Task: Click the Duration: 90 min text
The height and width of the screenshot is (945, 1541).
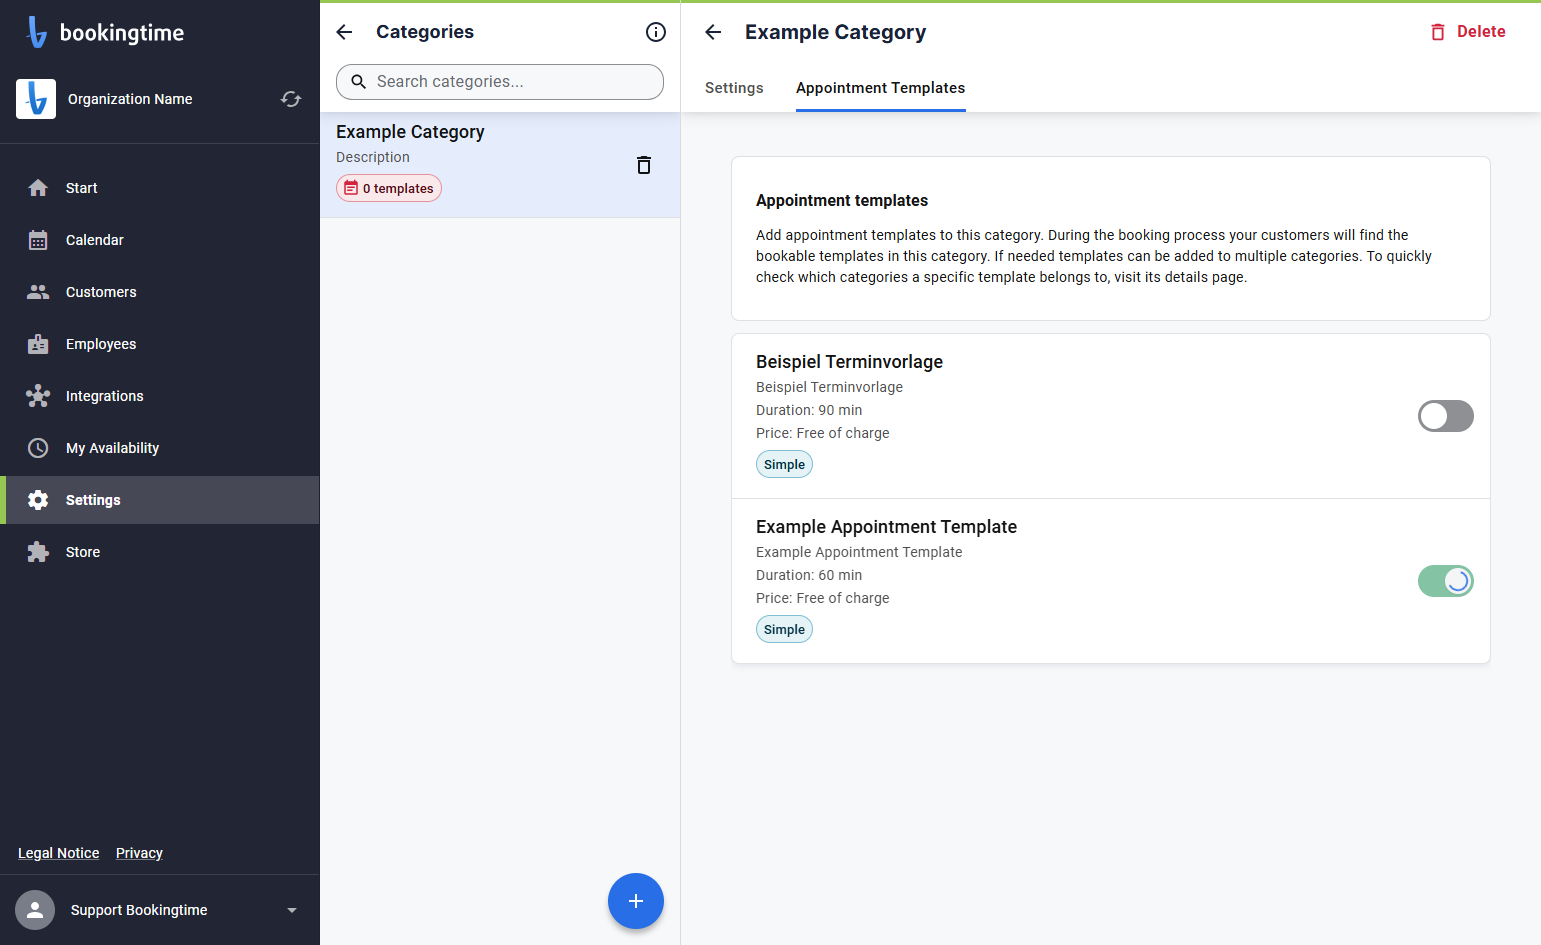Action: (809, 410)
